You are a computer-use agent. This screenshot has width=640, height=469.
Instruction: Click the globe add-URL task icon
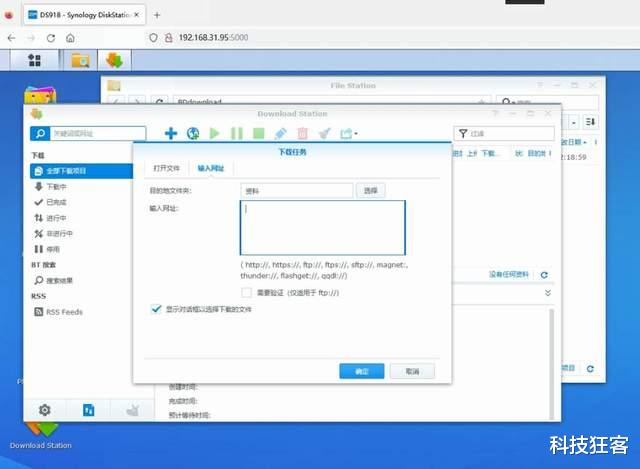coord(193,133)
